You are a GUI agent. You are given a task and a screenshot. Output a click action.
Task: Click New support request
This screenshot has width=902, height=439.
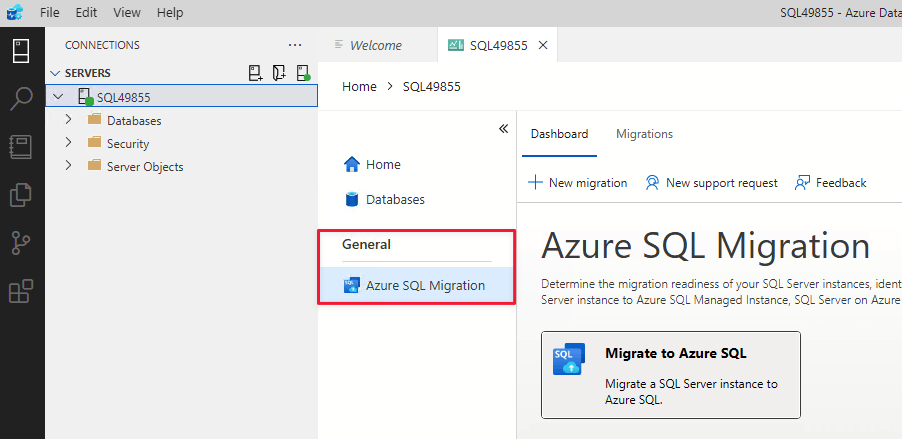[x=712, y=183]
